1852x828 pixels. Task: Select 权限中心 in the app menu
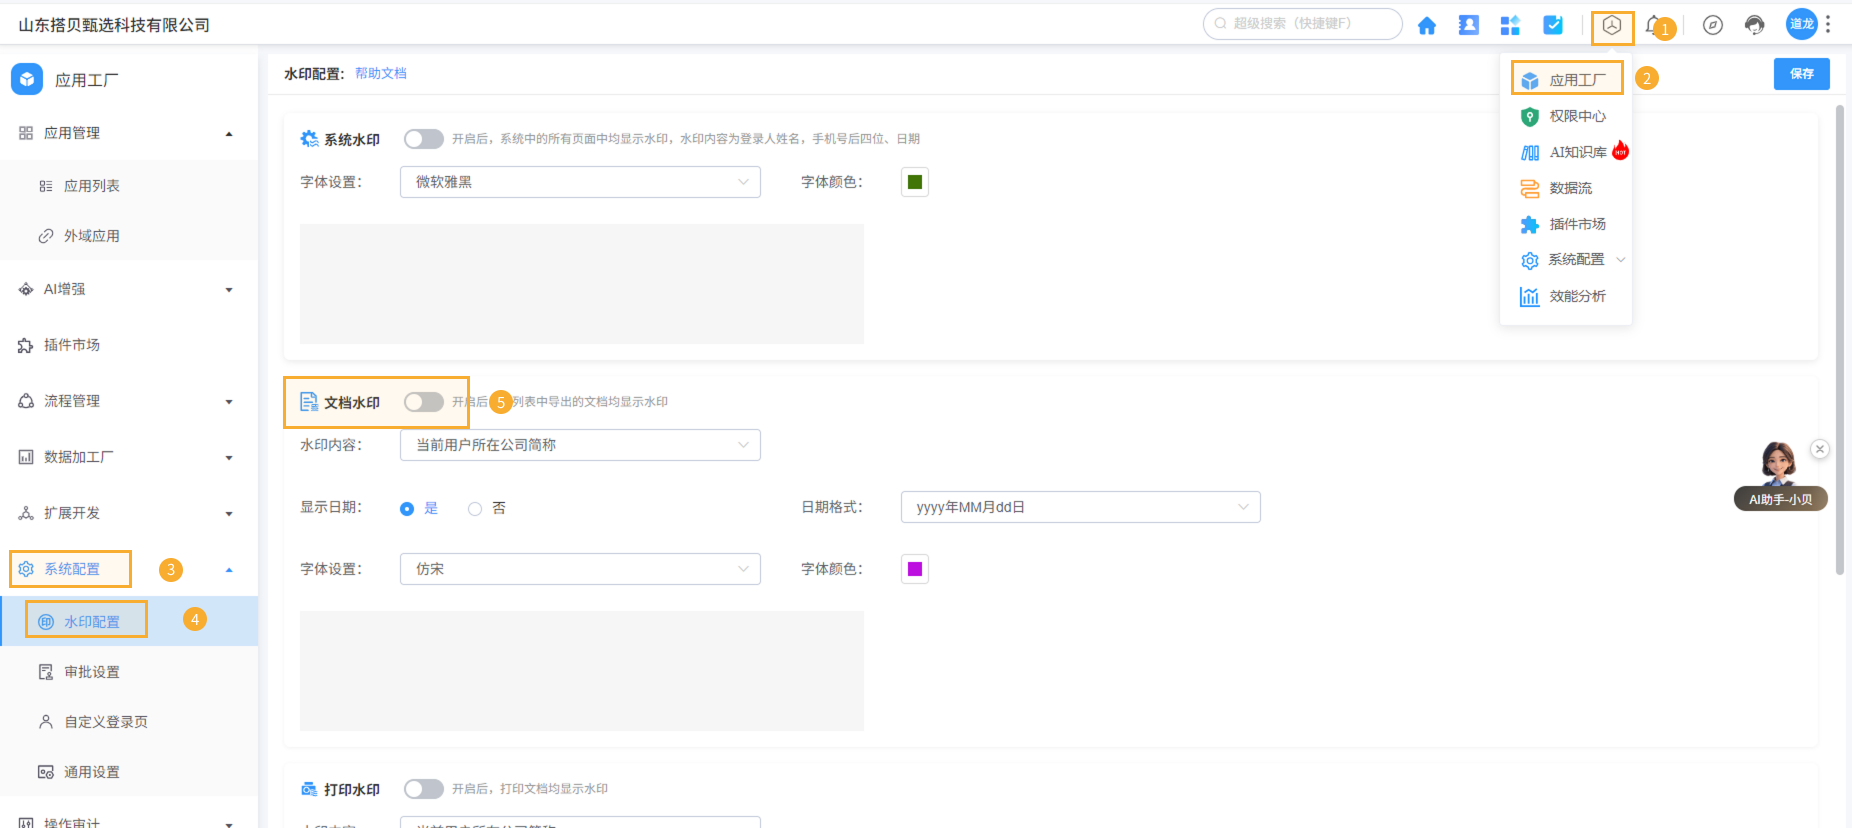[1567, 116]
